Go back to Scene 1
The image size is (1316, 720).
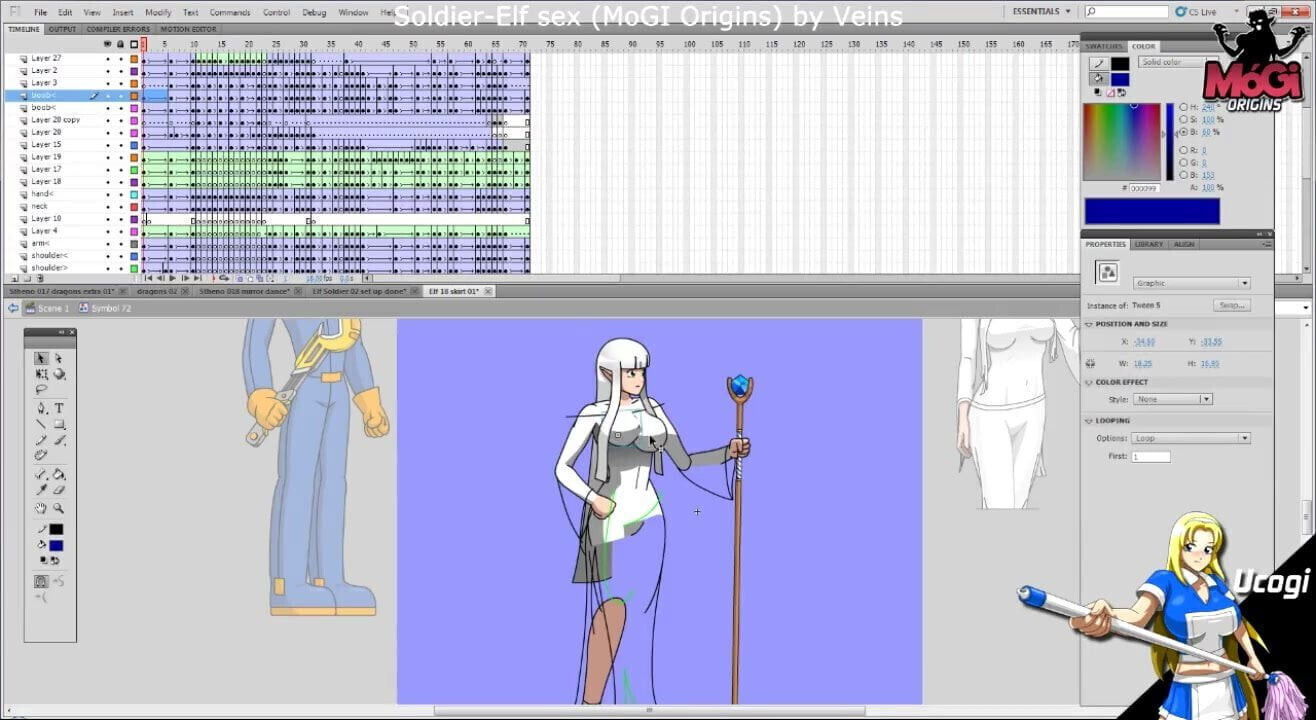[x=53, y=308]
